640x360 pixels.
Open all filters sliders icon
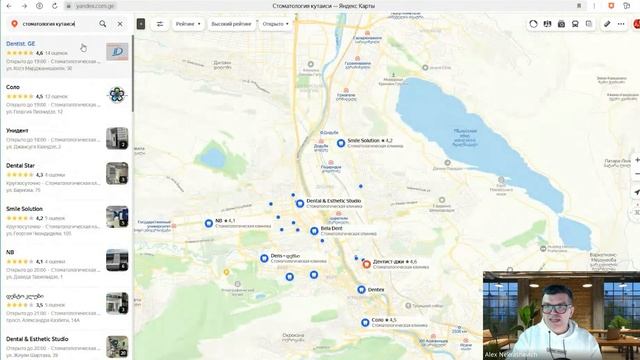click(160, 24)
